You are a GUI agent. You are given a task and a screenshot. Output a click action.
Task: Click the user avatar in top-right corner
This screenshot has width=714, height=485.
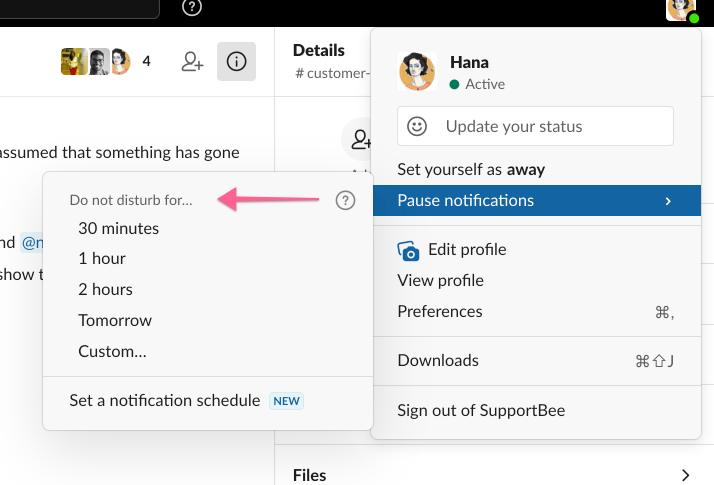point(681,9)
